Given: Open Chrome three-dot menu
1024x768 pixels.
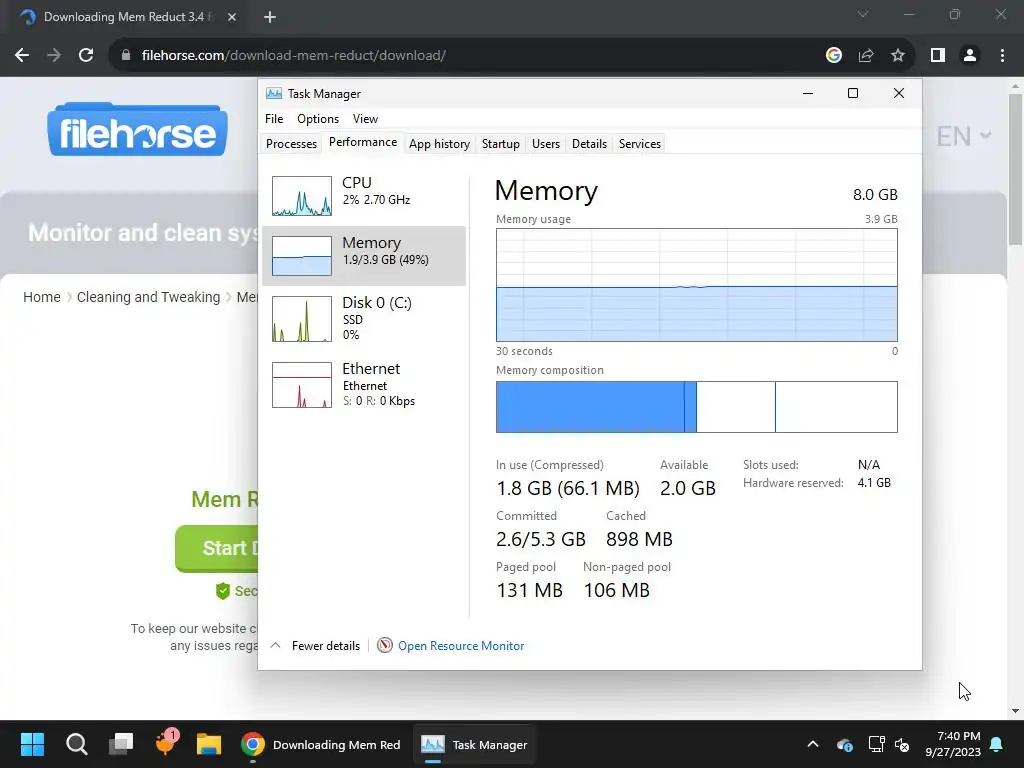Looking at the screenshot, I should 1002,56.
